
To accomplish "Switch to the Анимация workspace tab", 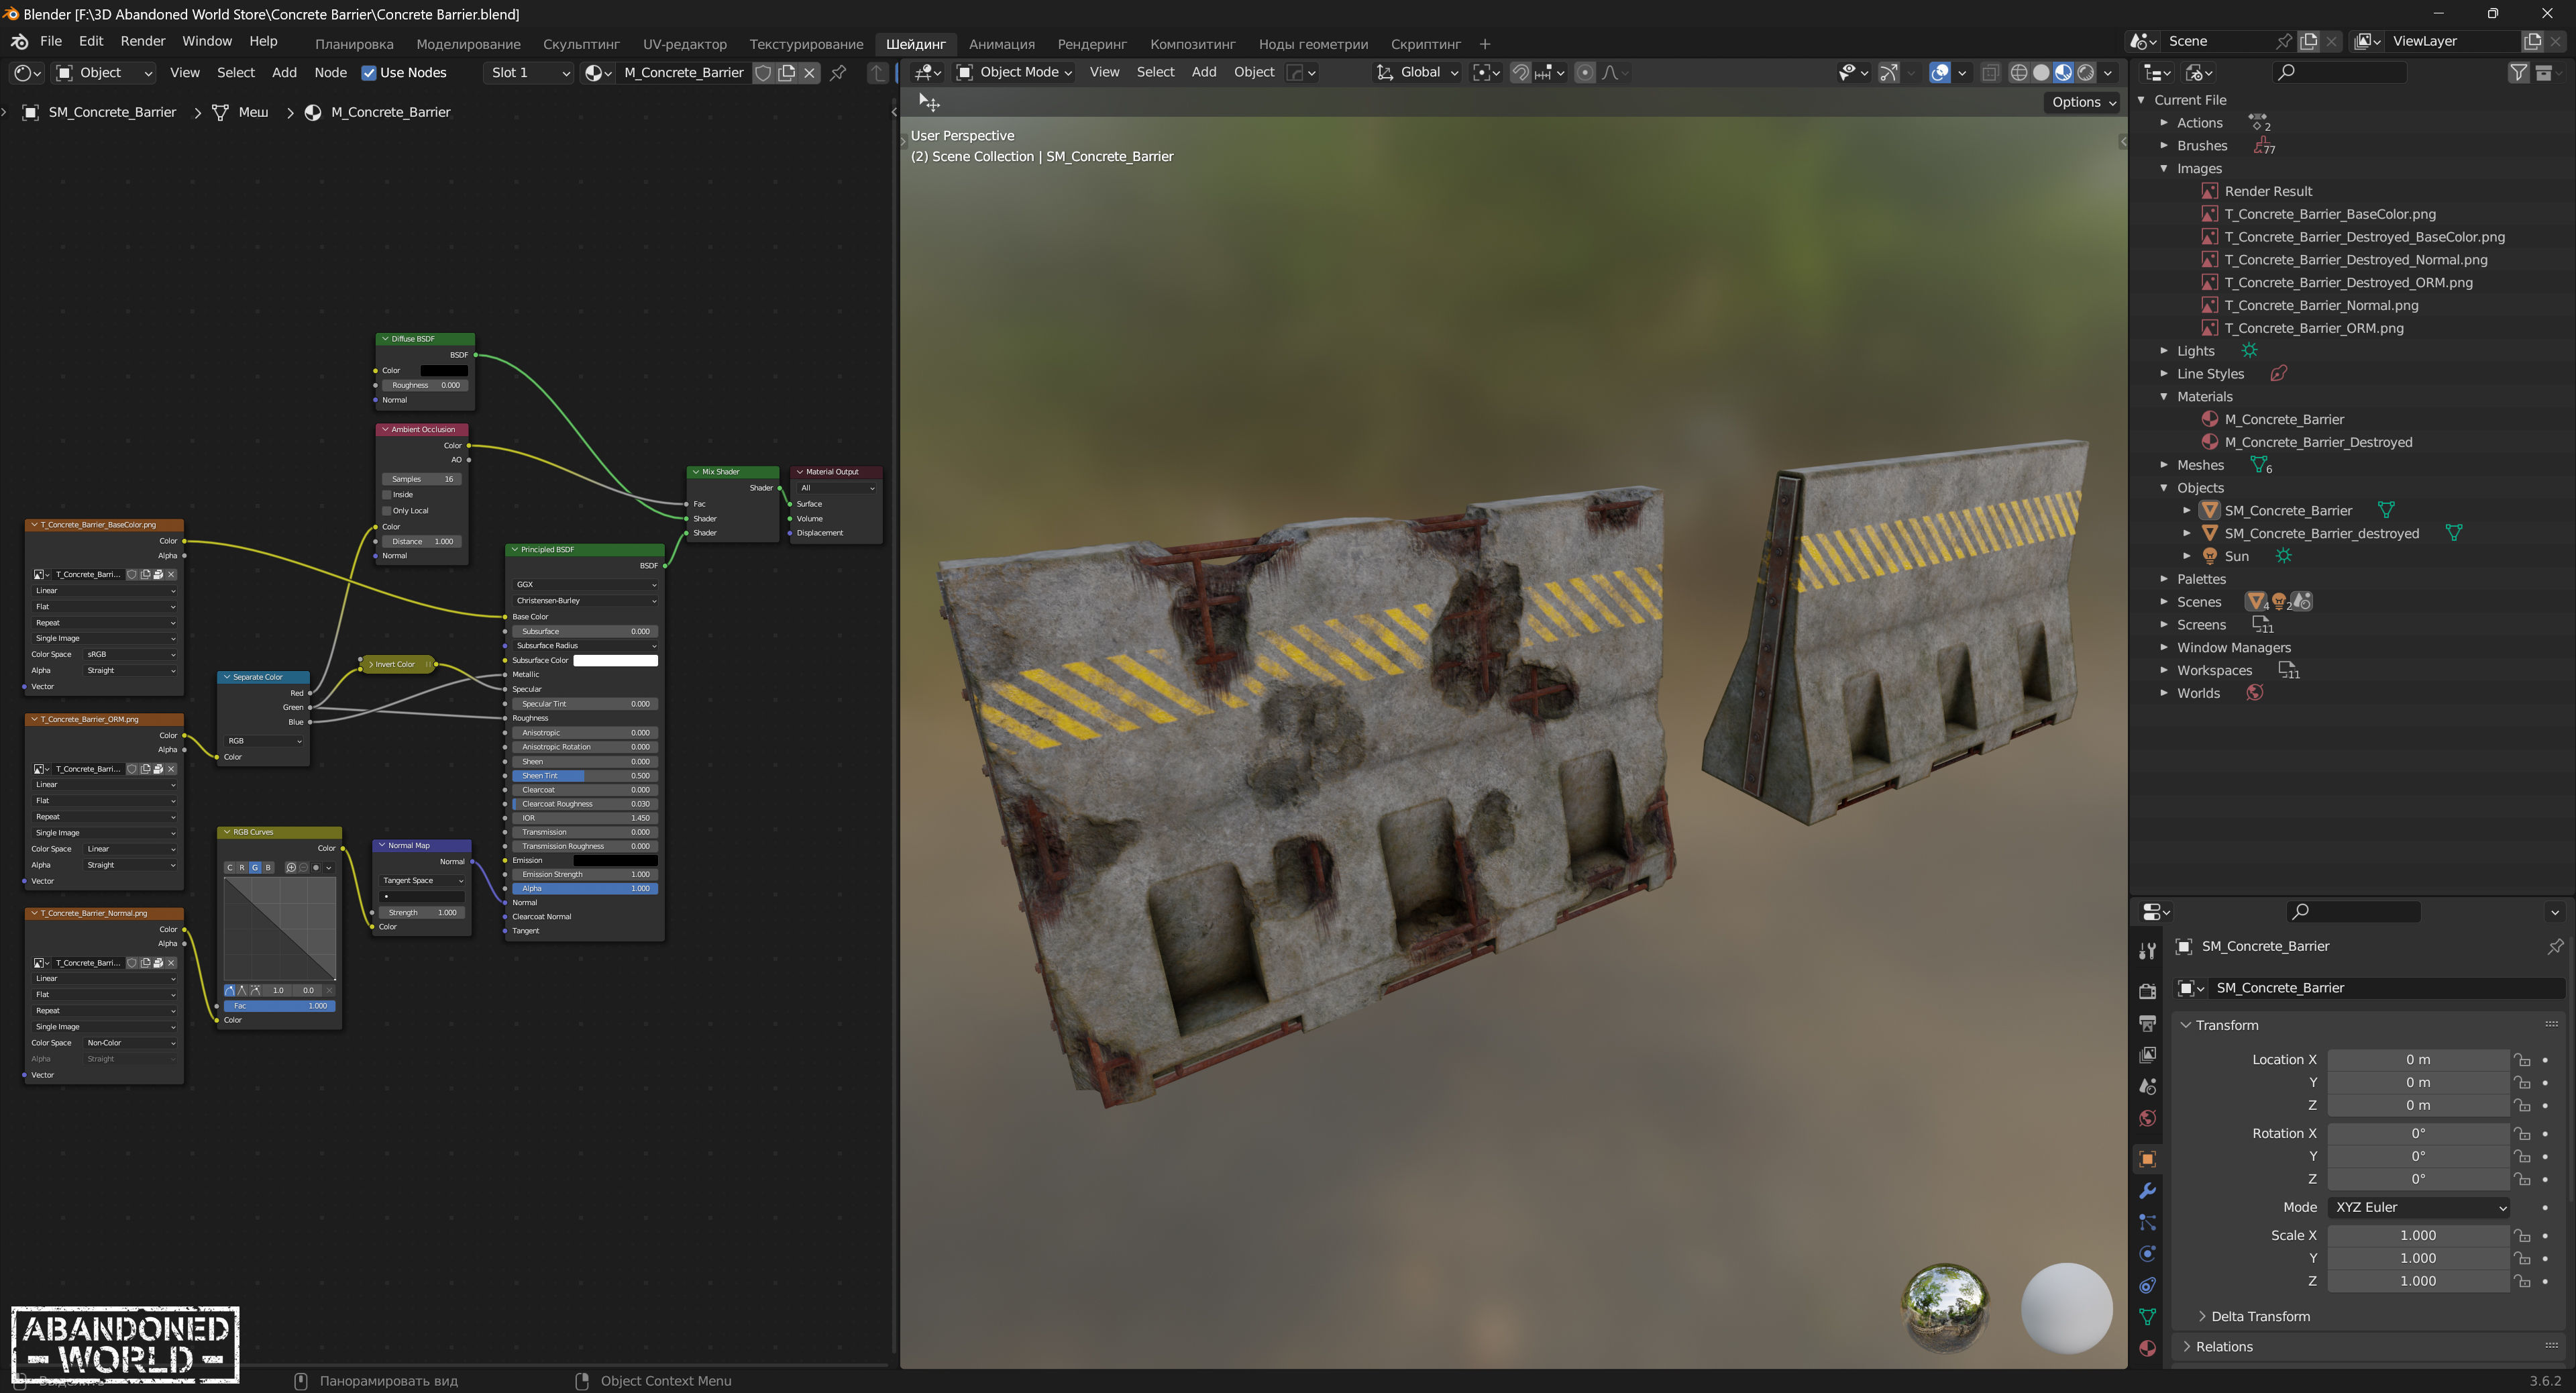I will pos(1001,45).
